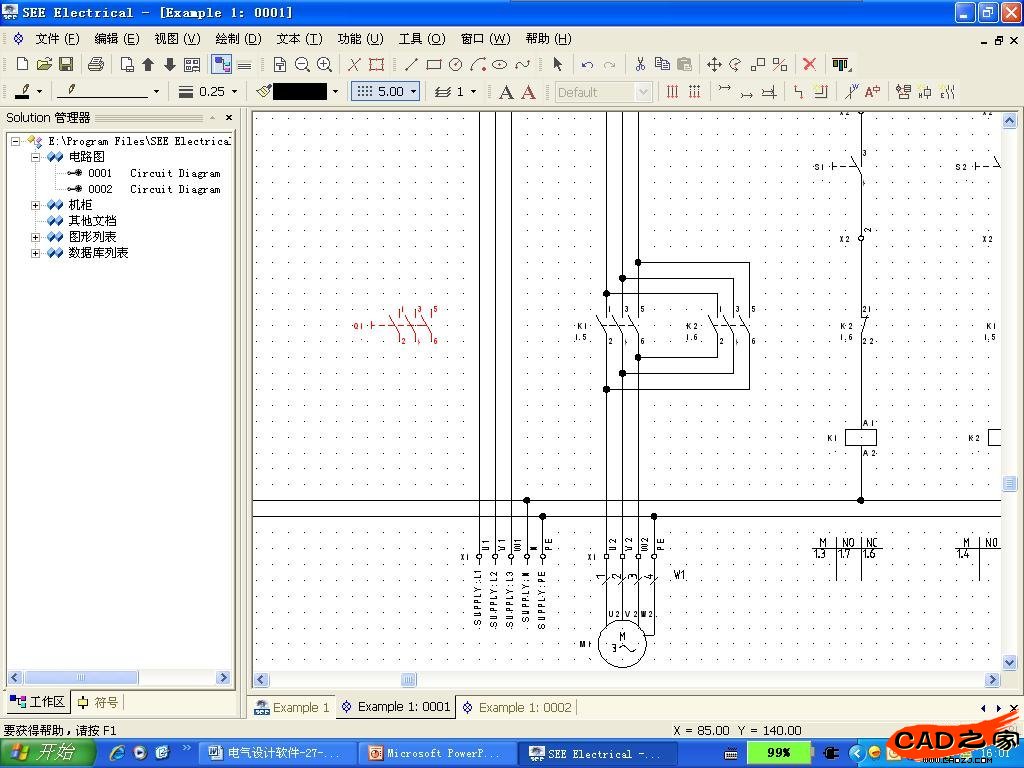Open the 绘制(D) menu
The width and height of the screenshot is (1024, 768).
238,39
